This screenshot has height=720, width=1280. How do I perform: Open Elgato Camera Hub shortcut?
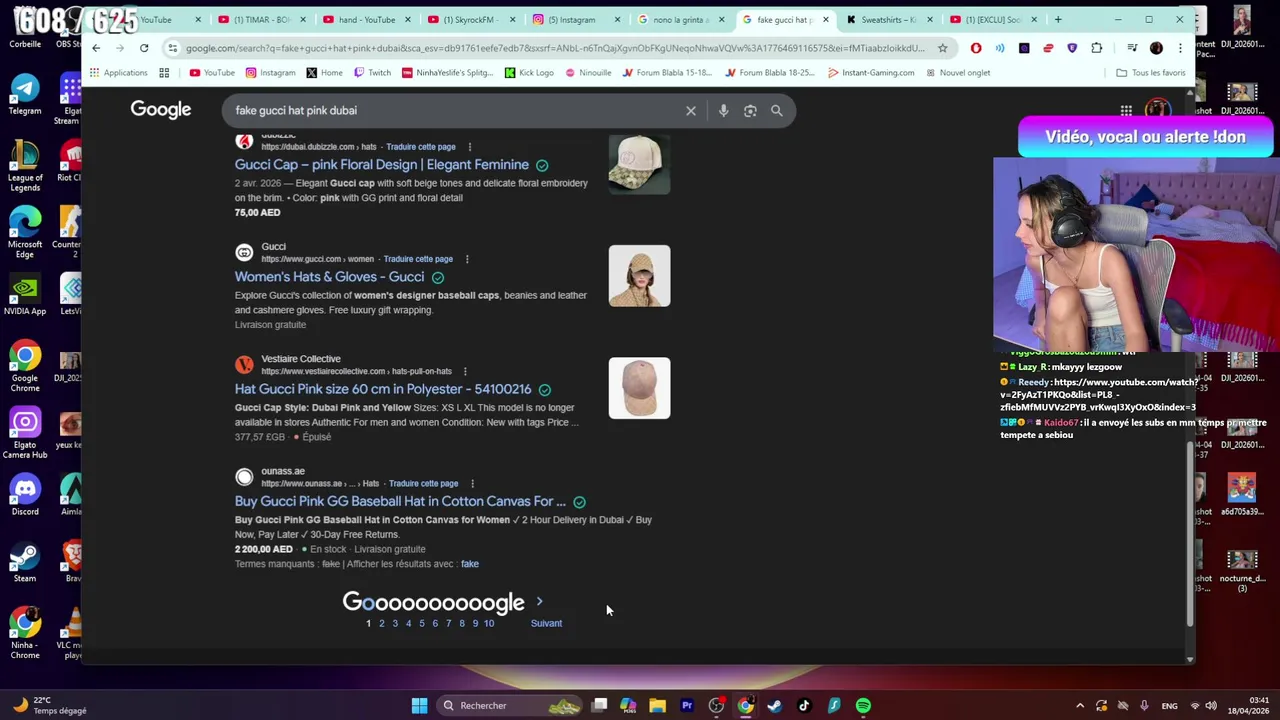[25, 434]
